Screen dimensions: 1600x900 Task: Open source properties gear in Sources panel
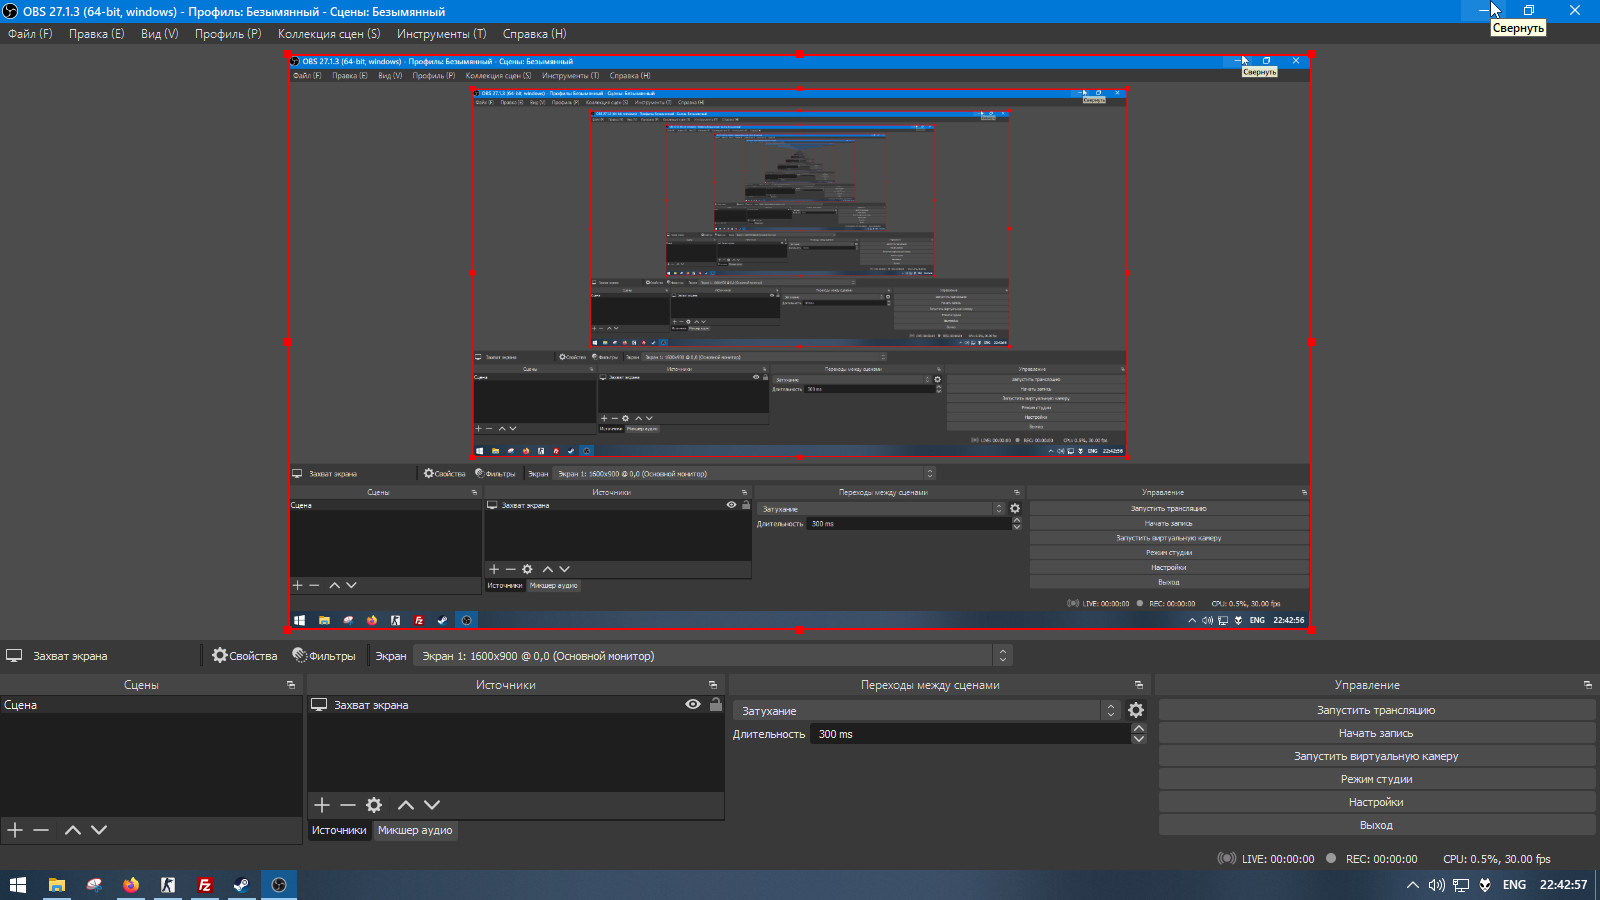pos(374,805)
